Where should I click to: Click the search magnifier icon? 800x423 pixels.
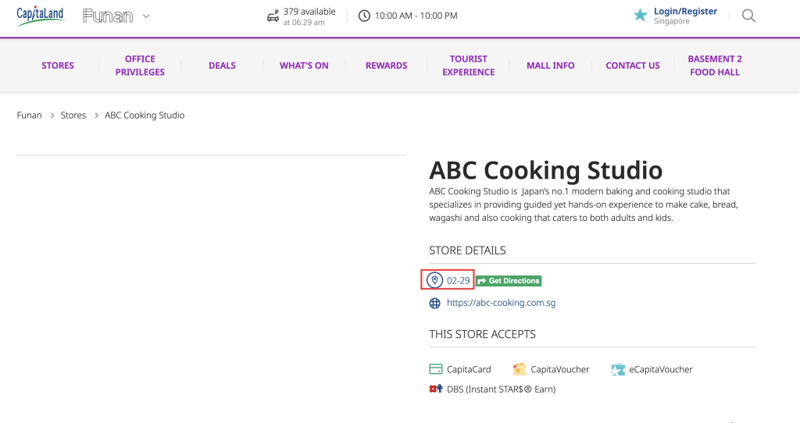point(748,16)
